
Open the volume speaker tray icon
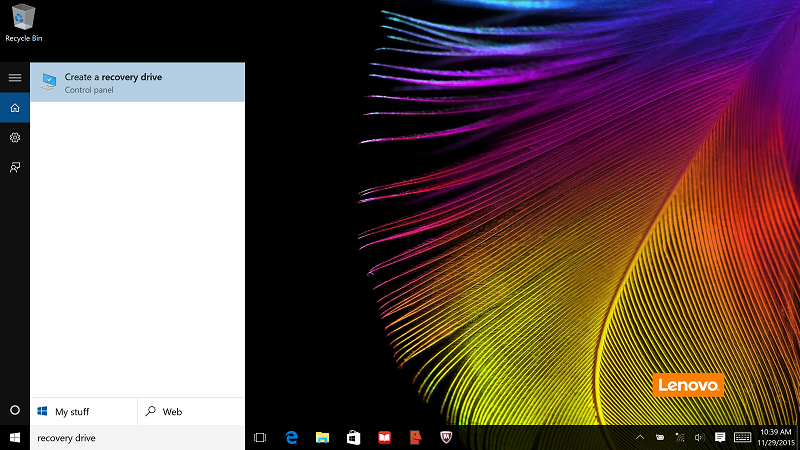point(699,438)
